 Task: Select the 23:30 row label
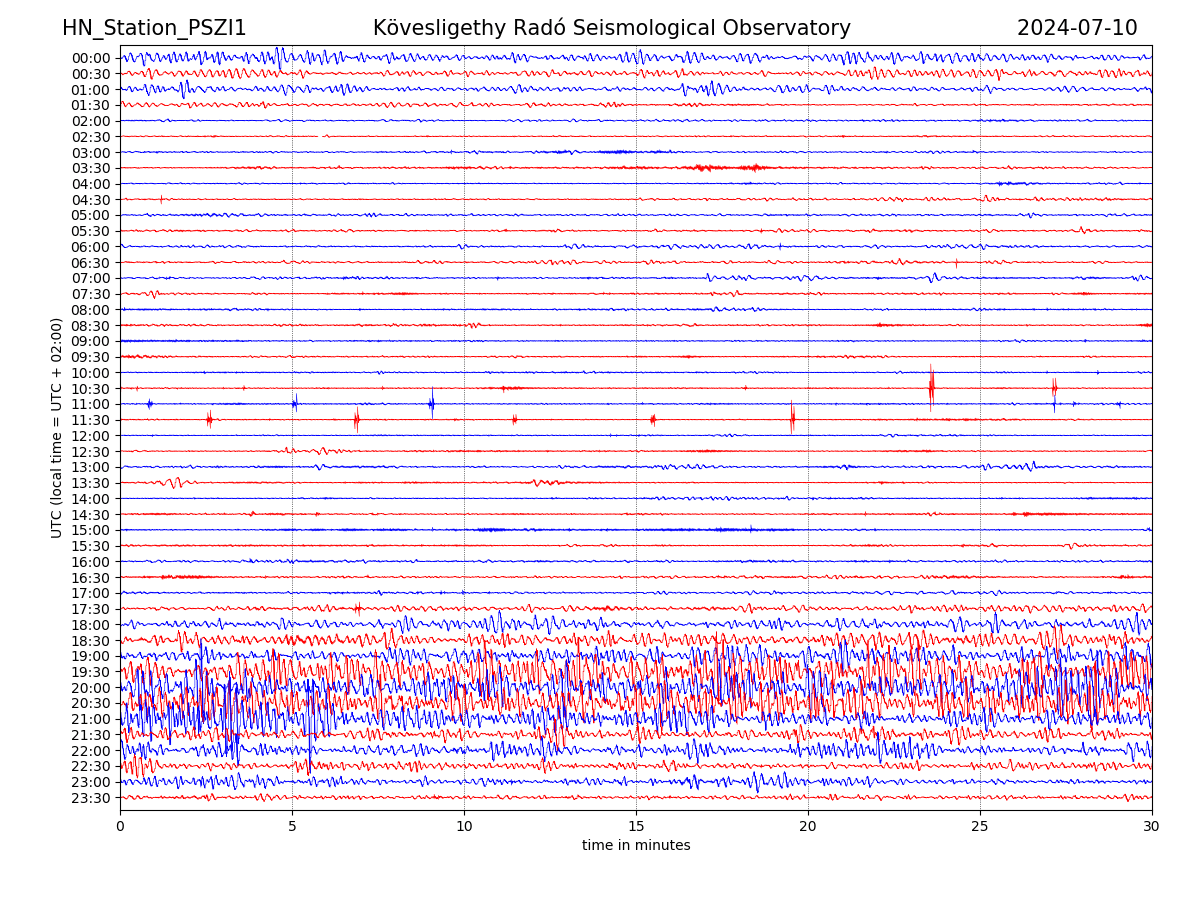(90, 798)
